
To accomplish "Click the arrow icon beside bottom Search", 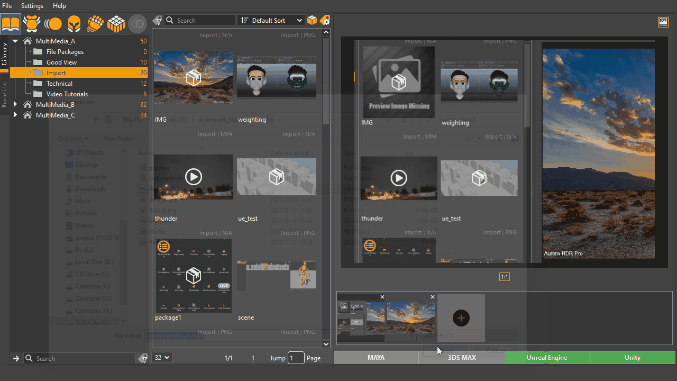I will coord(16,358).
